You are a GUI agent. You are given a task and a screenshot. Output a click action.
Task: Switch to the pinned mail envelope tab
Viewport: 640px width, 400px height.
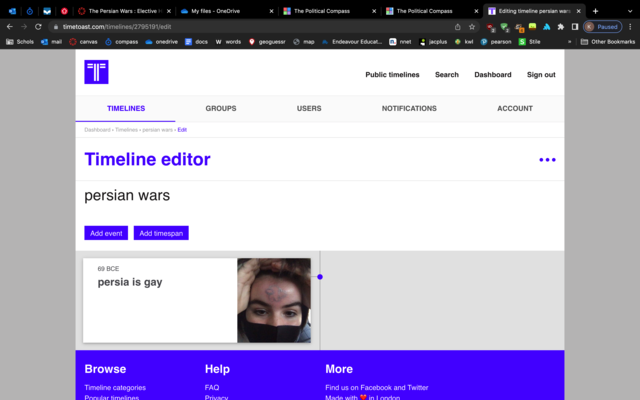click(47, 11)
